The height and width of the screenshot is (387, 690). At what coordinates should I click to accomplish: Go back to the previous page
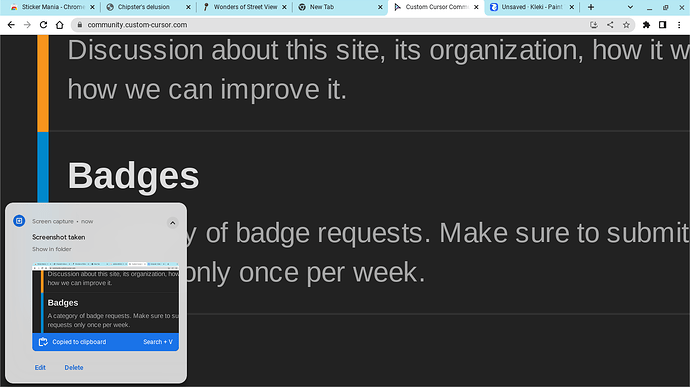[x=11, y=25]
